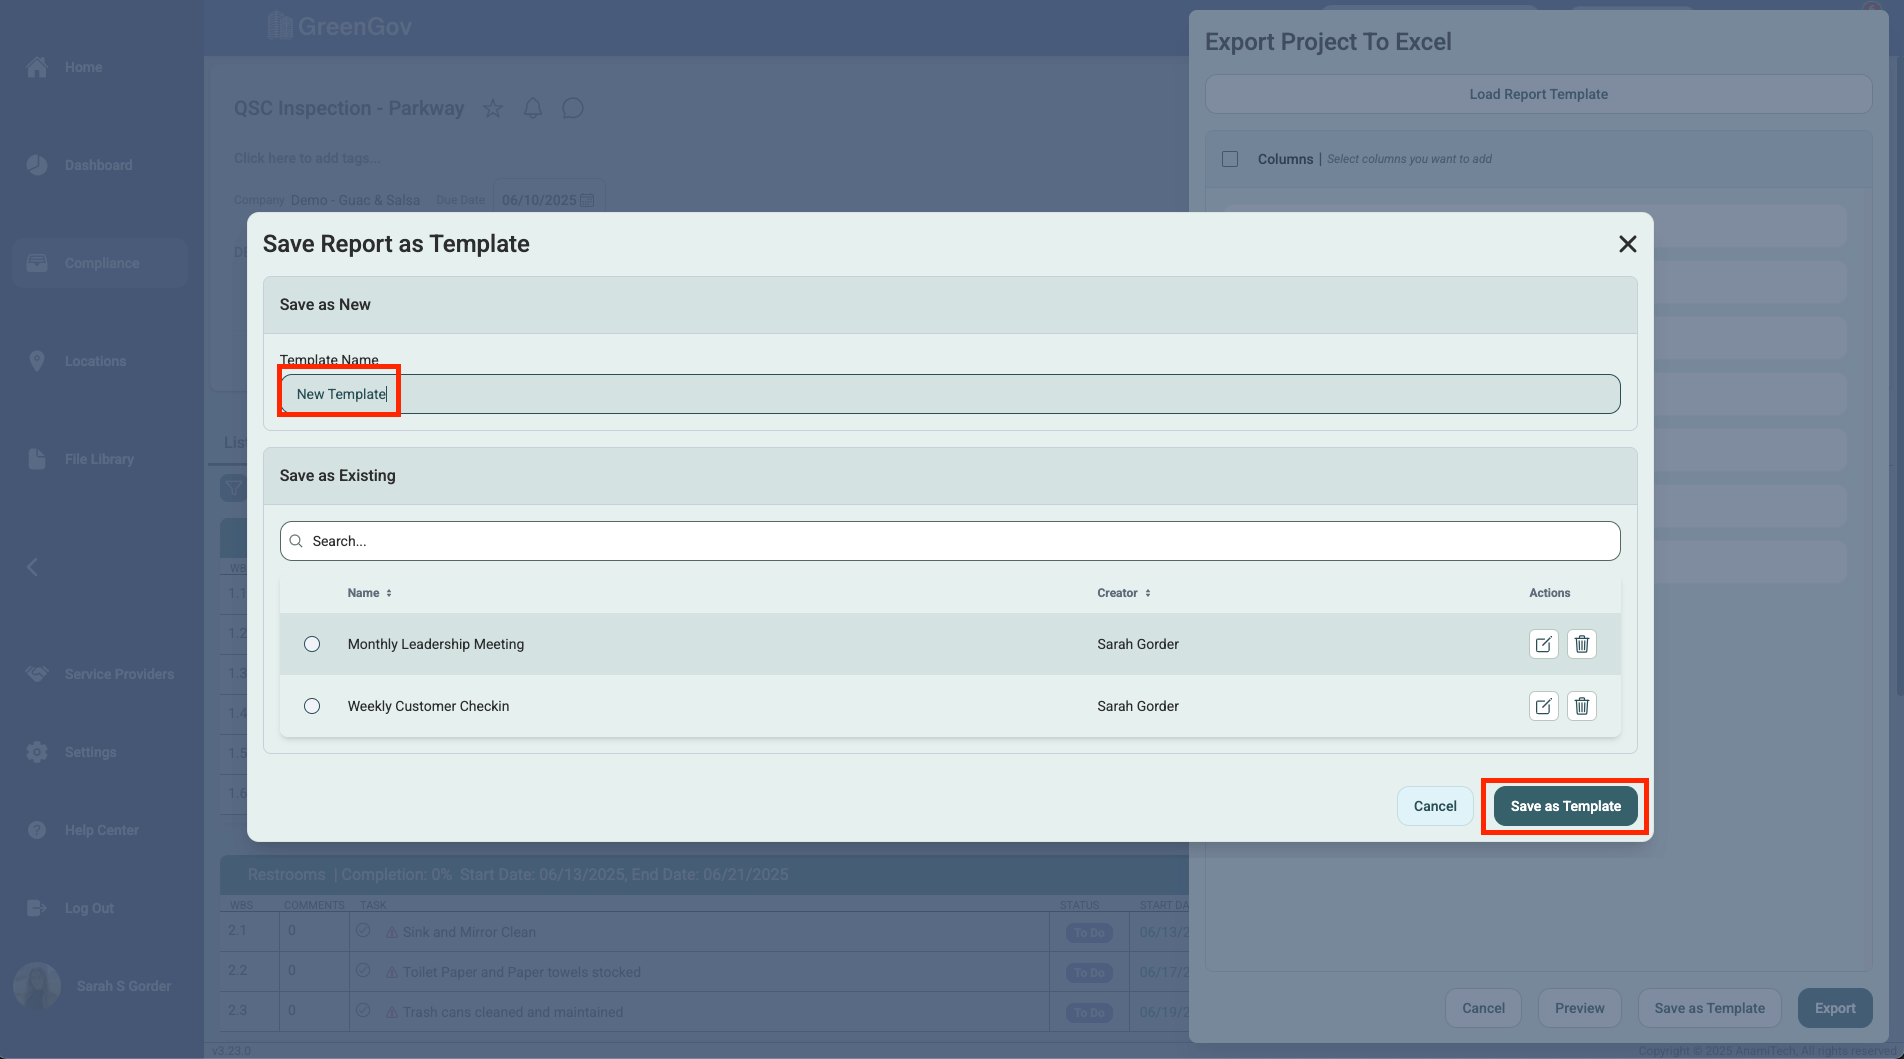Open the project comments bubble
1904x1059 pixels.
tap(573, 108)
